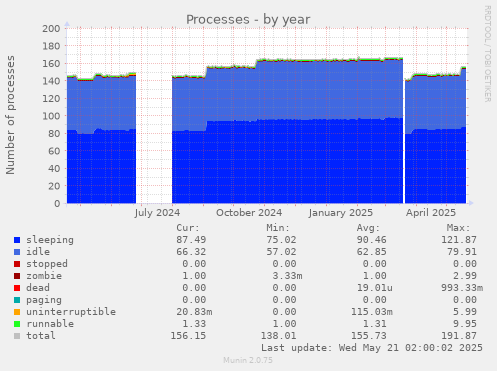Click dead average value 19.01u
The width and height of the screenshot is (497, 371).
375,288
